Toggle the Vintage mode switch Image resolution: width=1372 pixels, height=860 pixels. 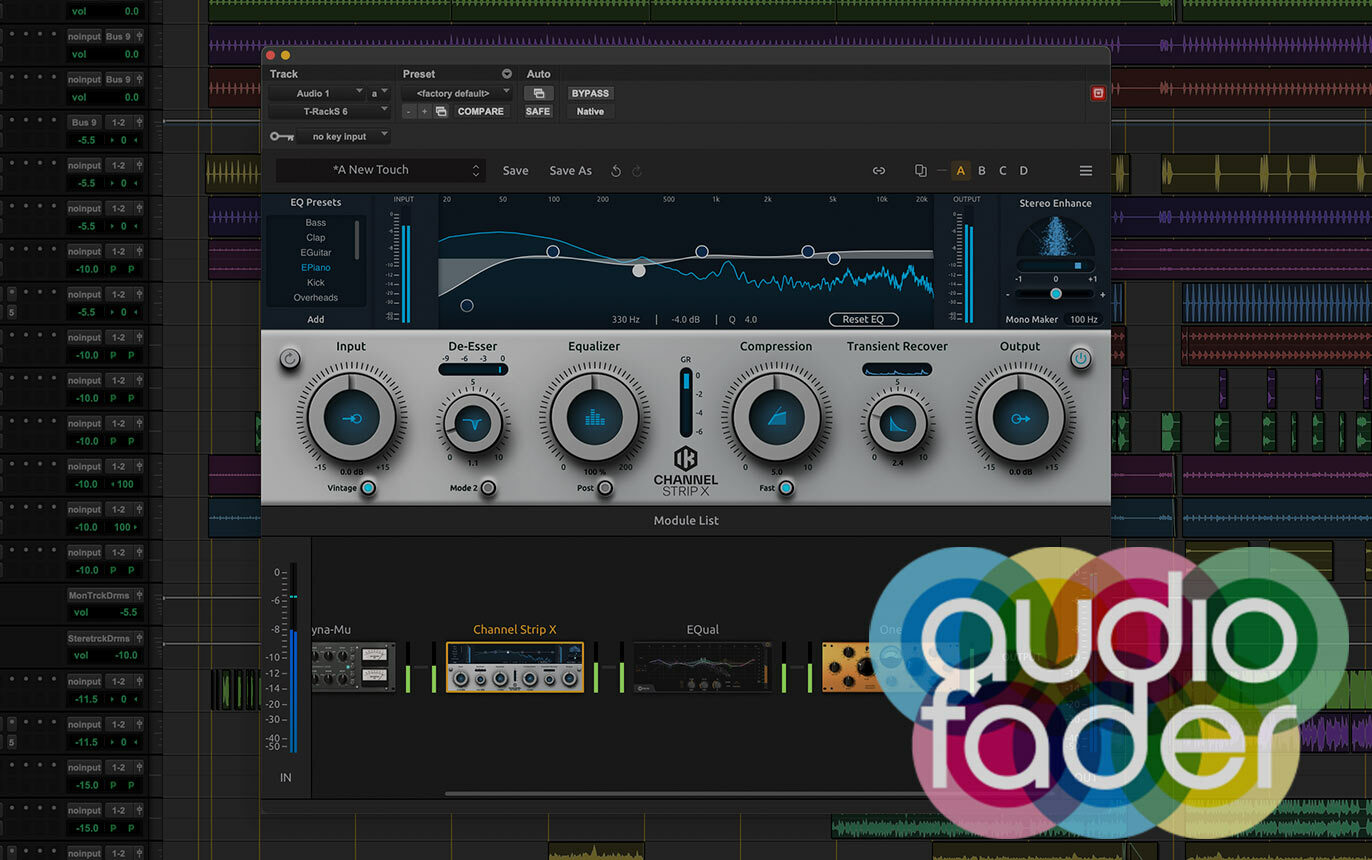click(x=368, y=488)
